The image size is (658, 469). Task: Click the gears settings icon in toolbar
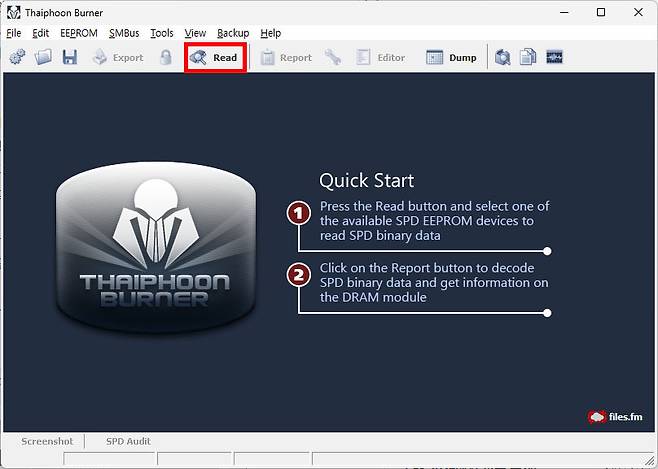point(17,58)
